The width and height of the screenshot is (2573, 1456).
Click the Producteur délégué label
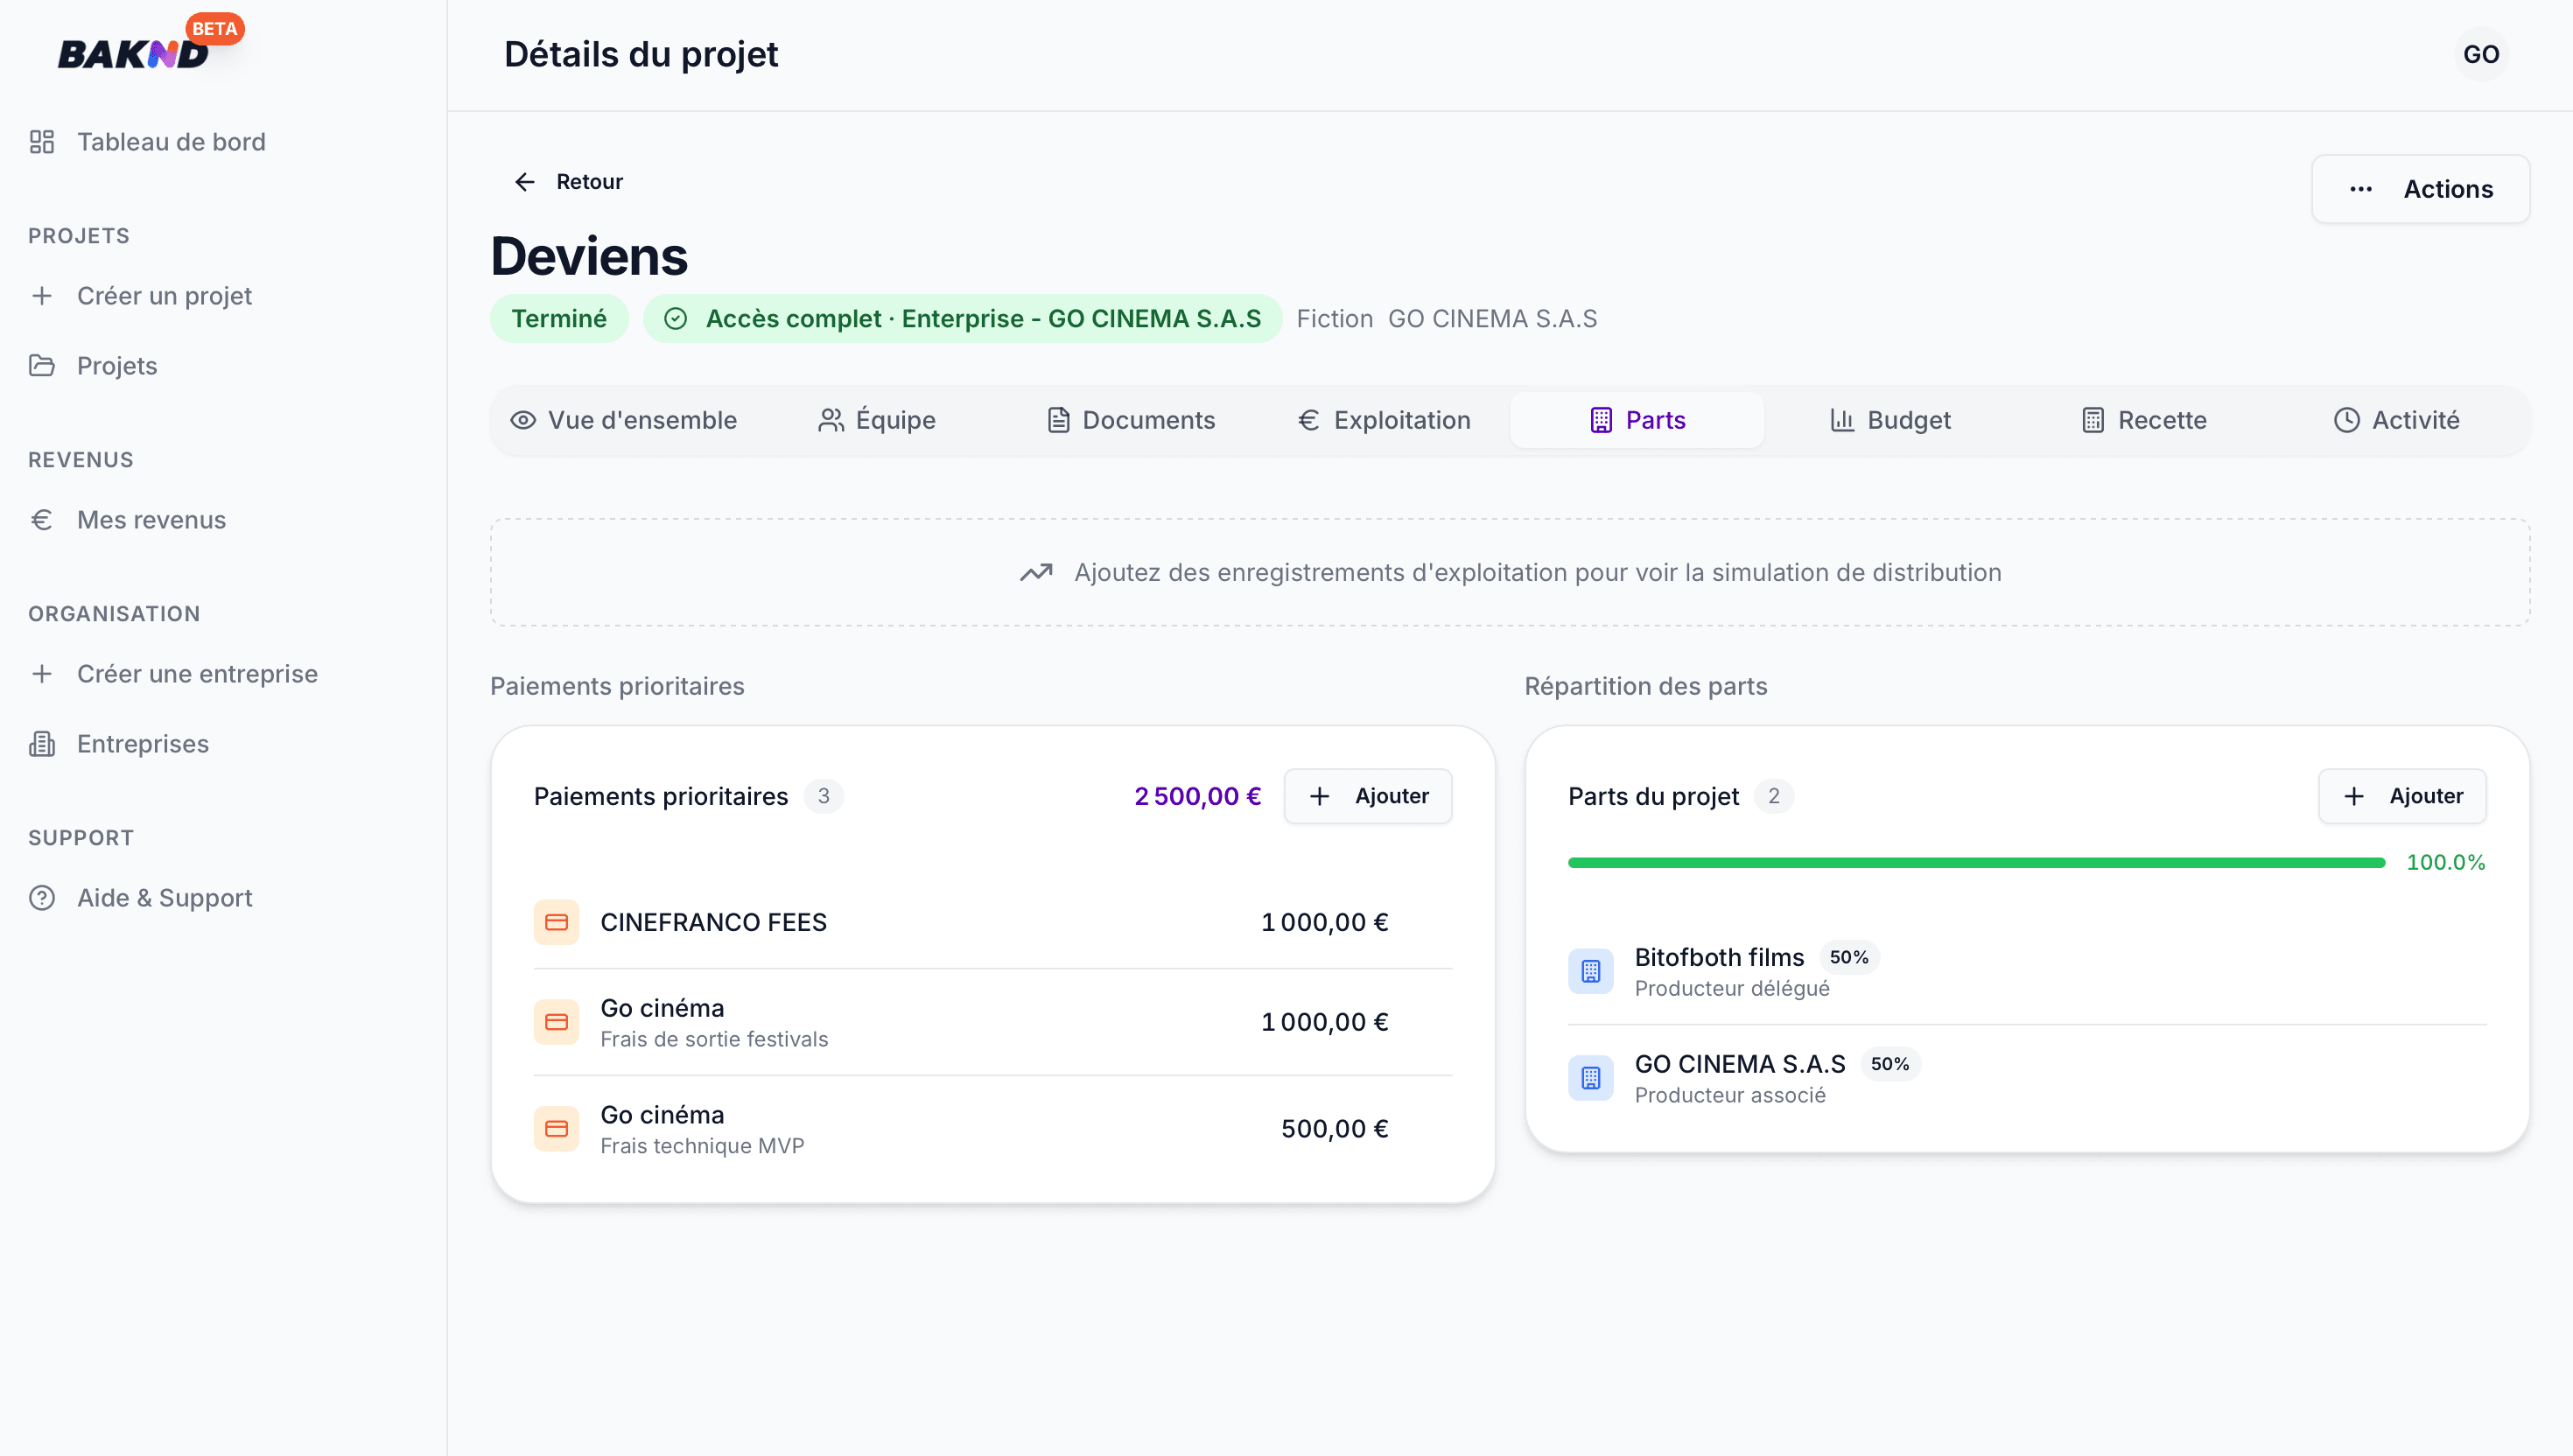[1732, 989]
